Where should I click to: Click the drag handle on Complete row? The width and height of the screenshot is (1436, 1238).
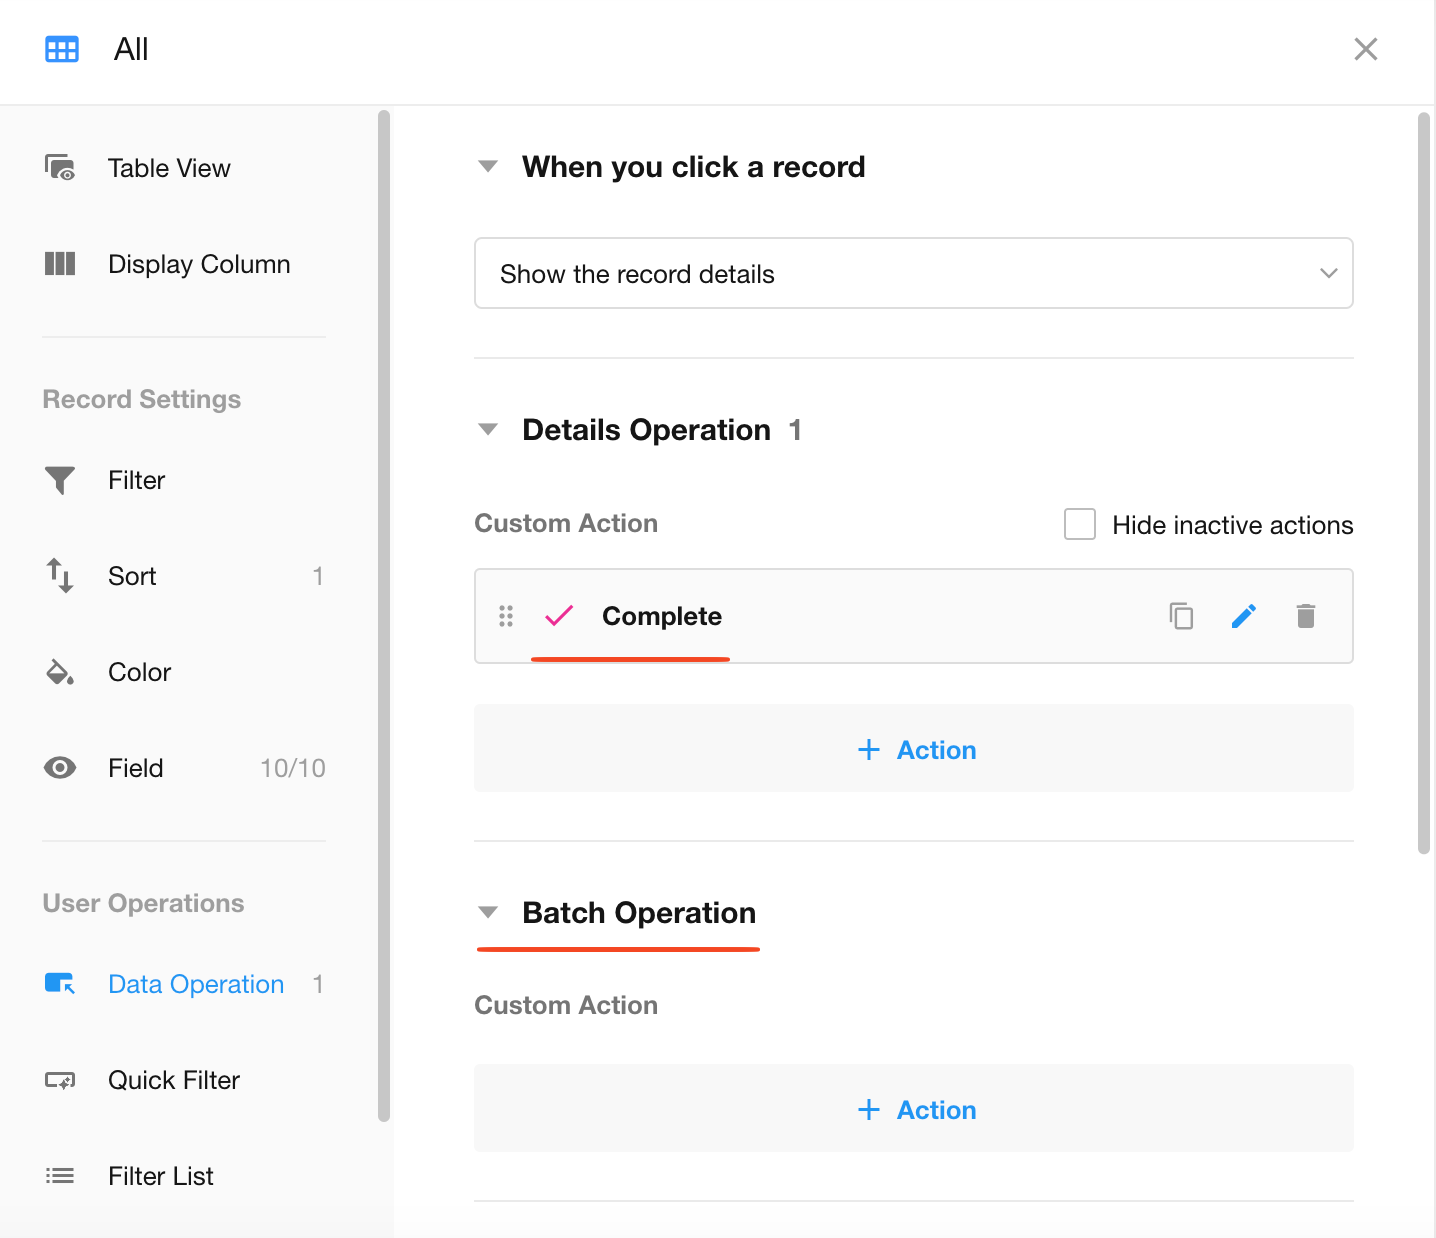coord(506,616)
